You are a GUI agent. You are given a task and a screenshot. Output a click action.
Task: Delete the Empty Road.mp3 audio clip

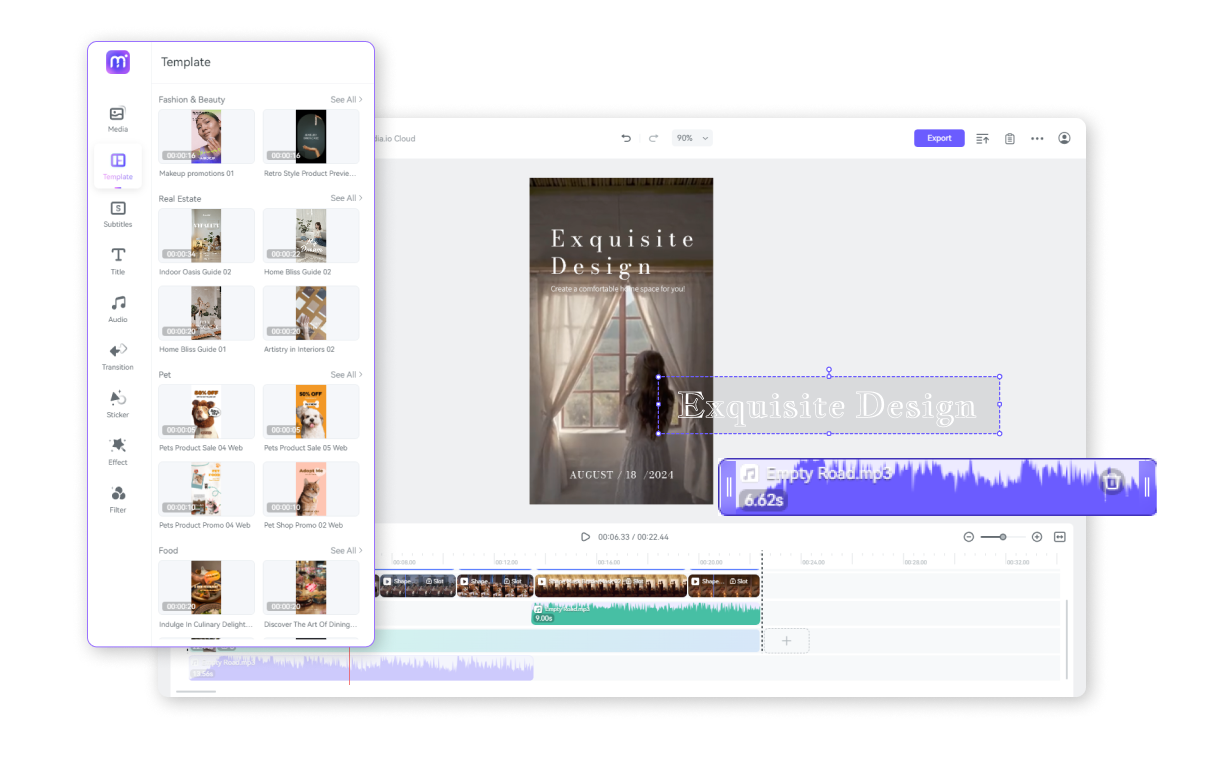(x=1112, y=483)
